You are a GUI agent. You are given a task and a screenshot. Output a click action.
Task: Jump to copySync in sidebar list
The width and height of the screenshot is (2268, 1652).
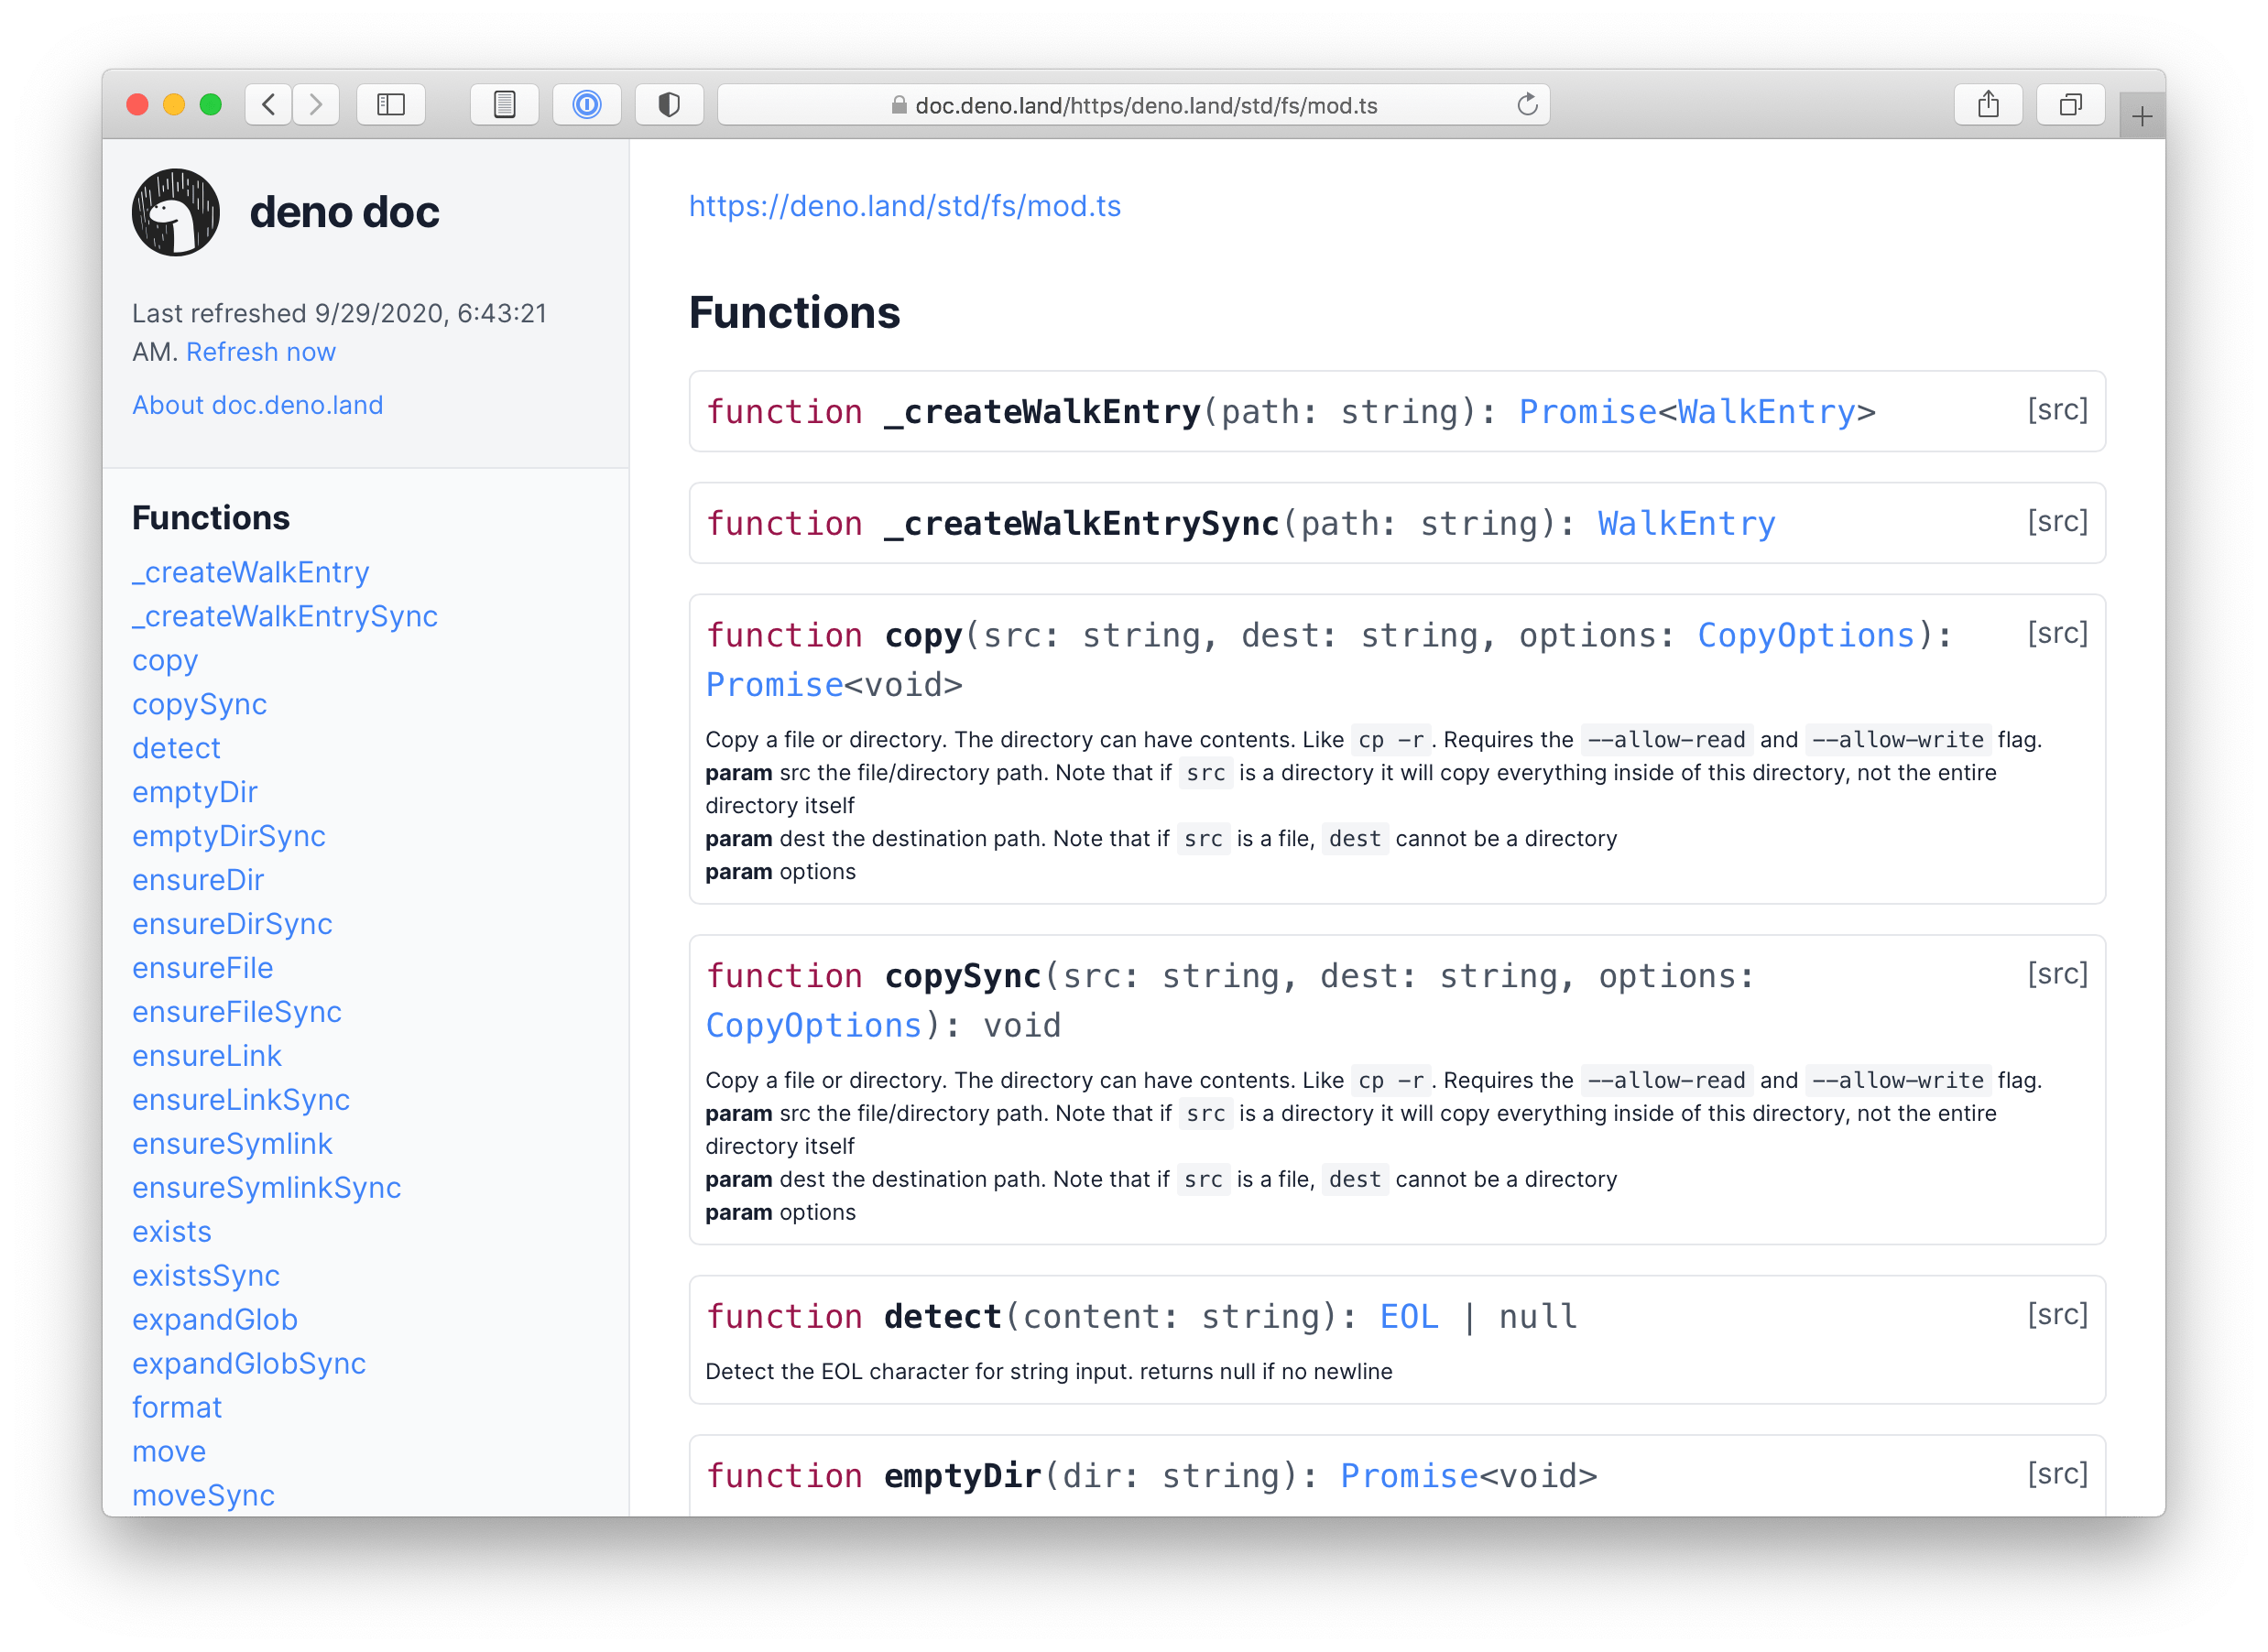[200, 704]
